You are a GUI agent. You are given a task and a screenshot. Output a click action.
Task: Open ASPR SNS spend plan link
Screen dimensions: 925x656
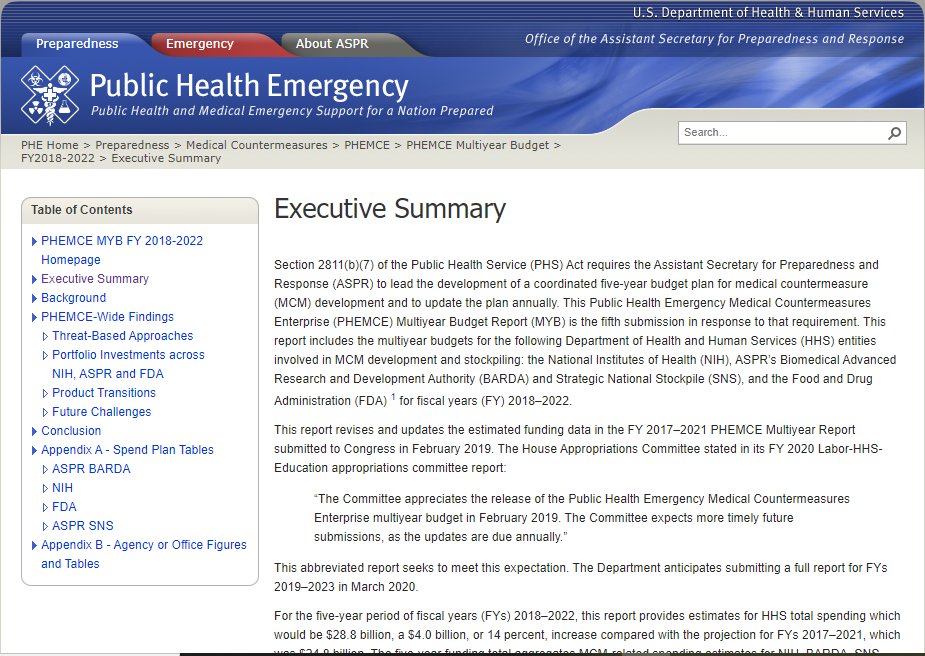pos(83,526)
